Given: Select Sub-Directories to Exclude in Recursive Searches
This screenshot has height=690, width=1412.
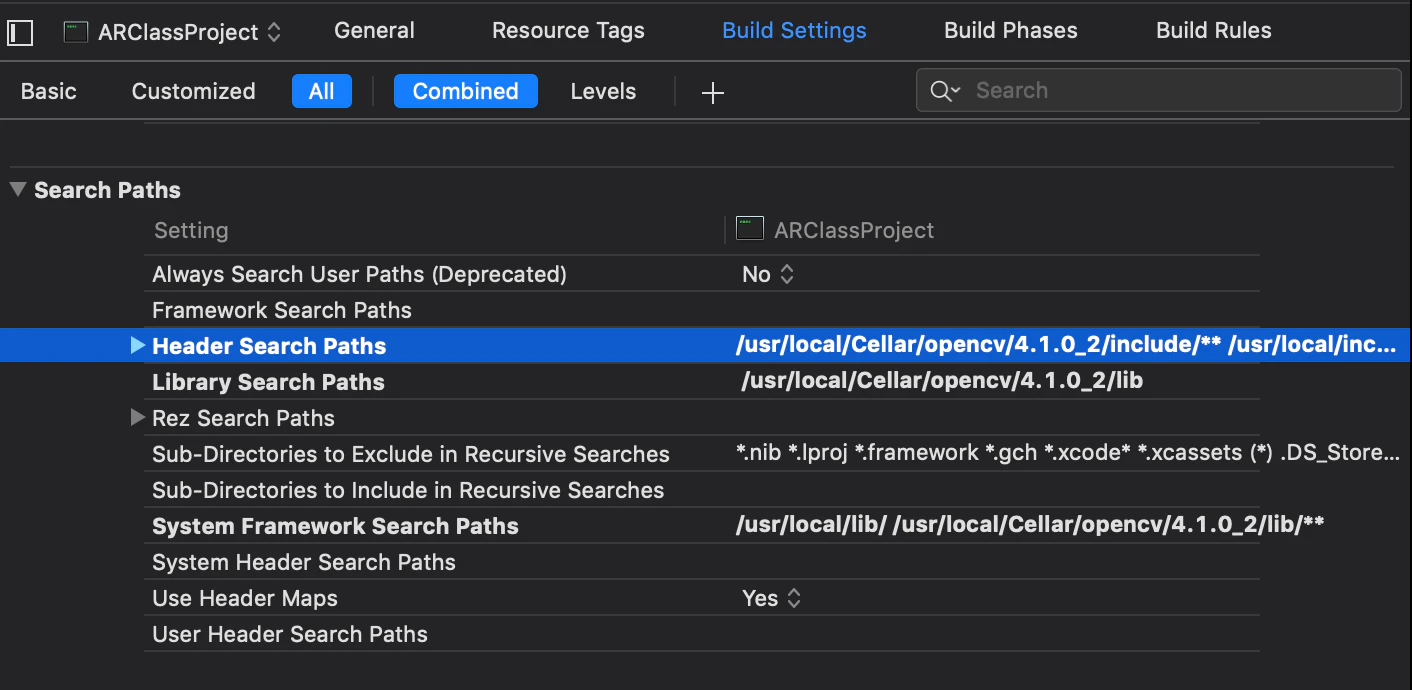Looking at the screenshot, I should click(x=411, y=454).
